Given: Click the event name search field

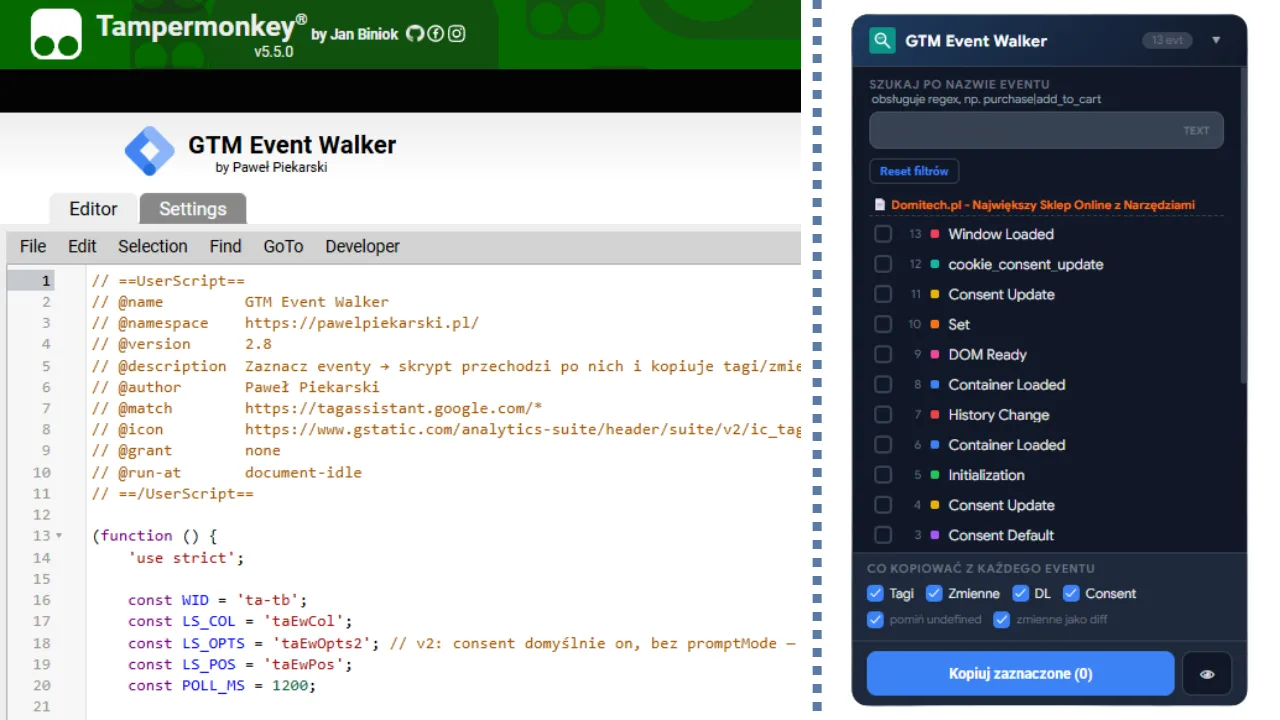Looking at the screenshot, I should pos(1046,130).
